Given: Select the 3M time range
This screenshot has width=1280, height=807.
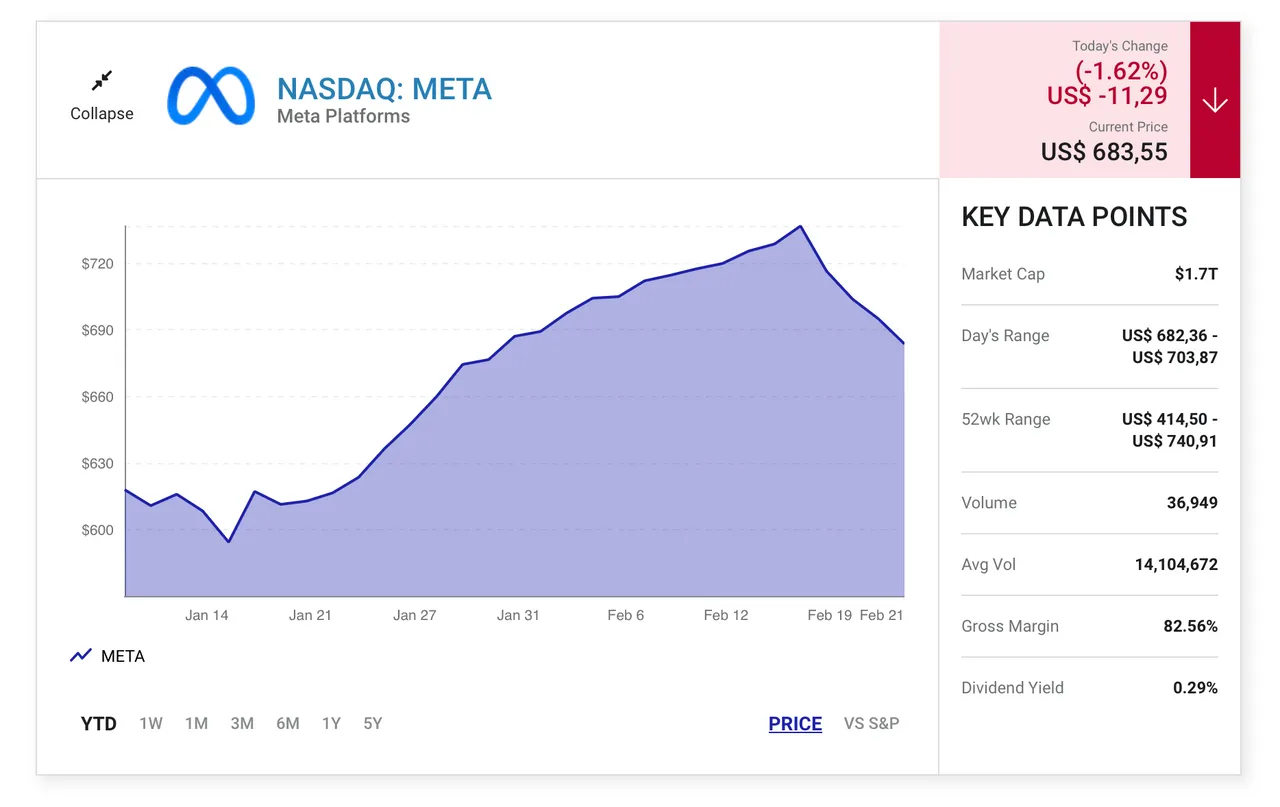Looking at the screenshot, I should pos(242,723).
